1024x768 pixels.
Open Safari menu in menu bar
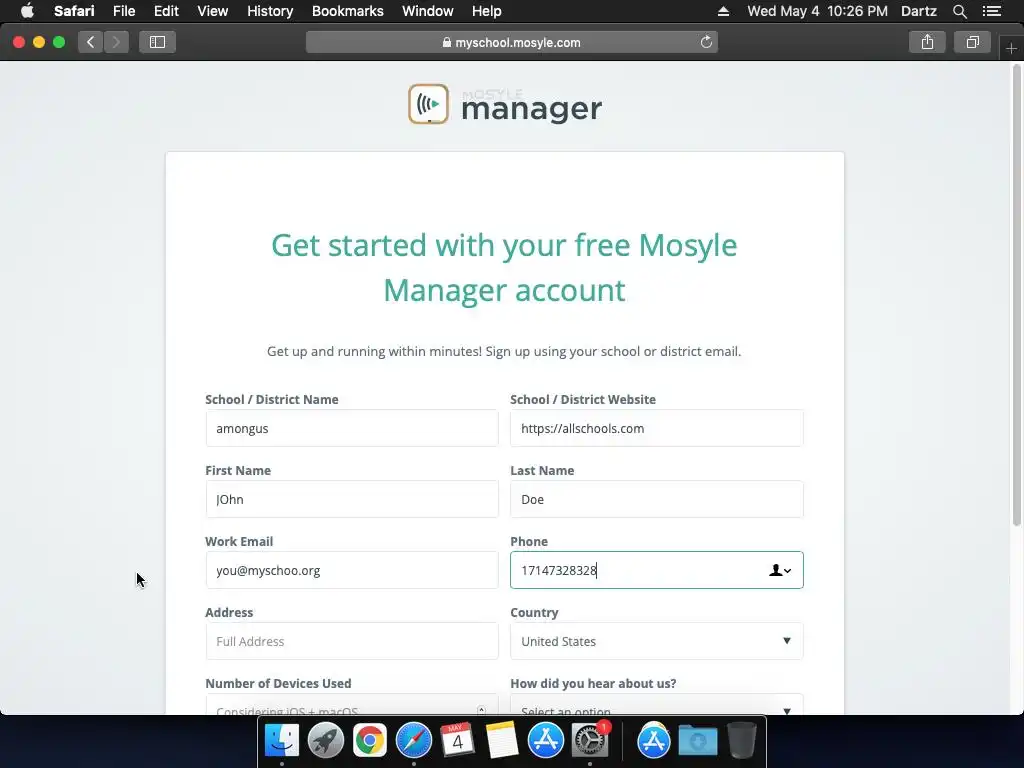pos(74,11)
